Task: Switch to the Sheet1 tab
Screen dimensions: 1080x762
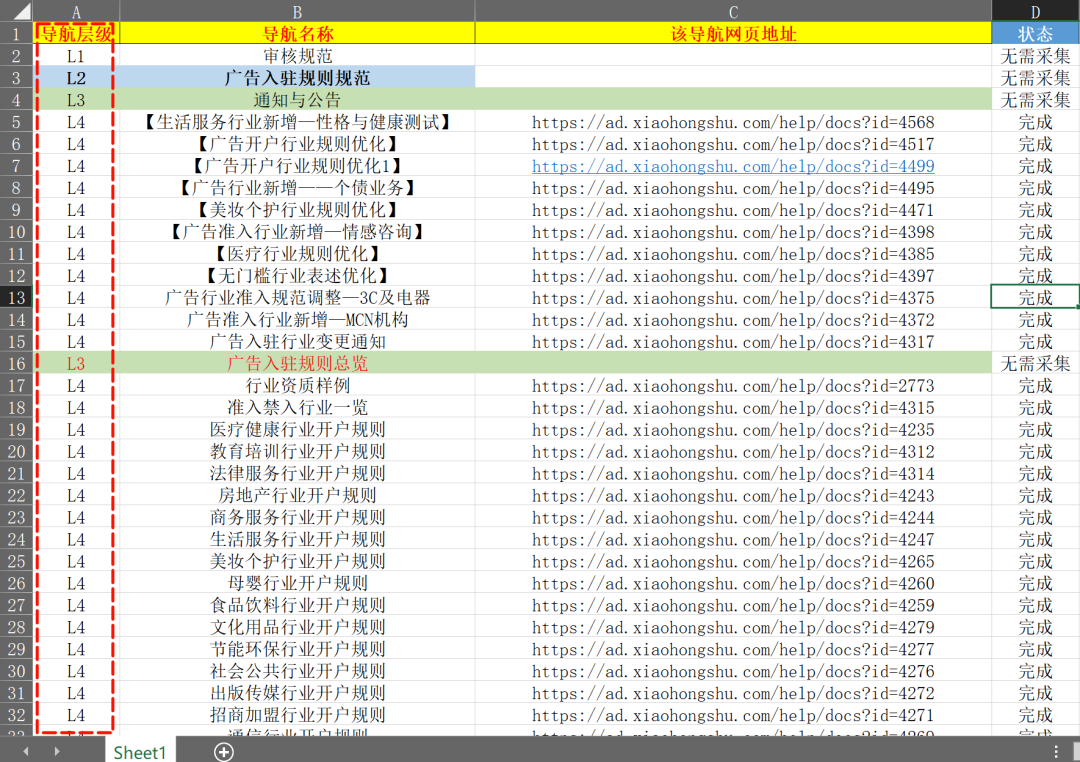Action: click(x=139, y=752)
